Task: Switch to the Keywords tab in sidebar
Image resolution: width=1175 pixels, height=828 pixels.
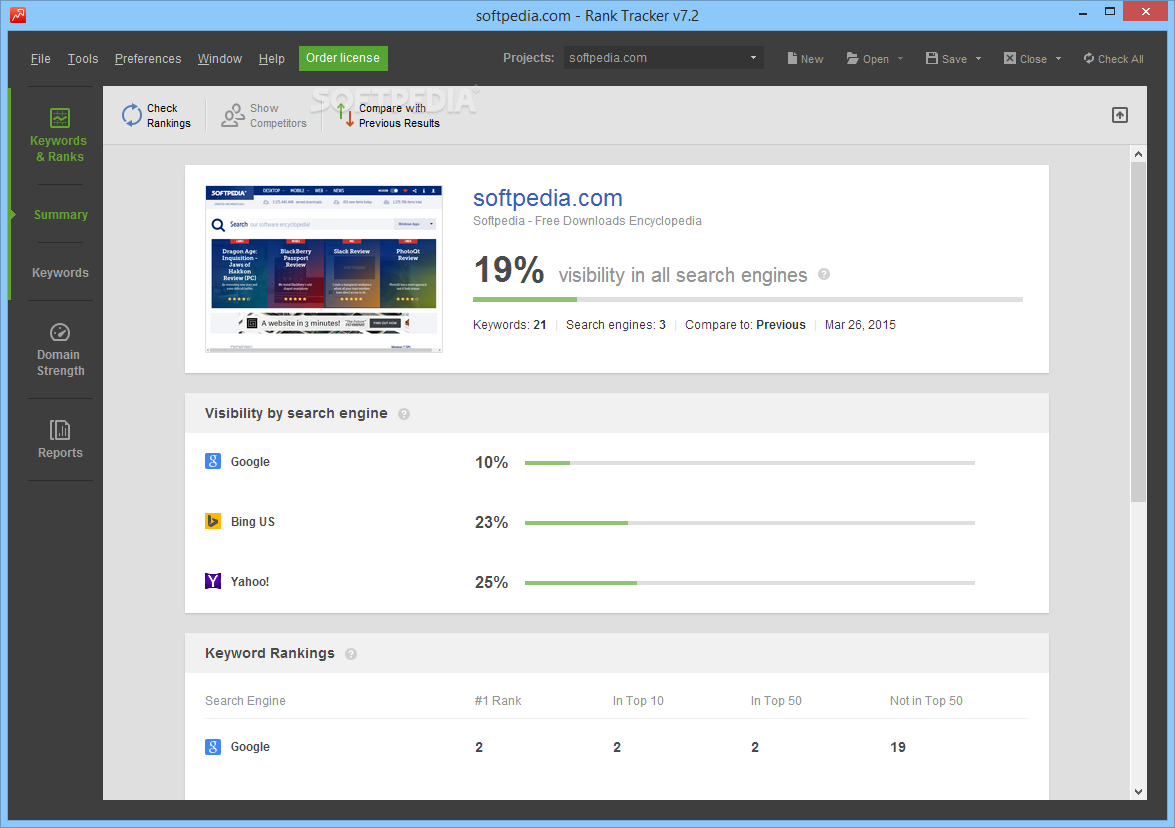Action: pos(60,273)
